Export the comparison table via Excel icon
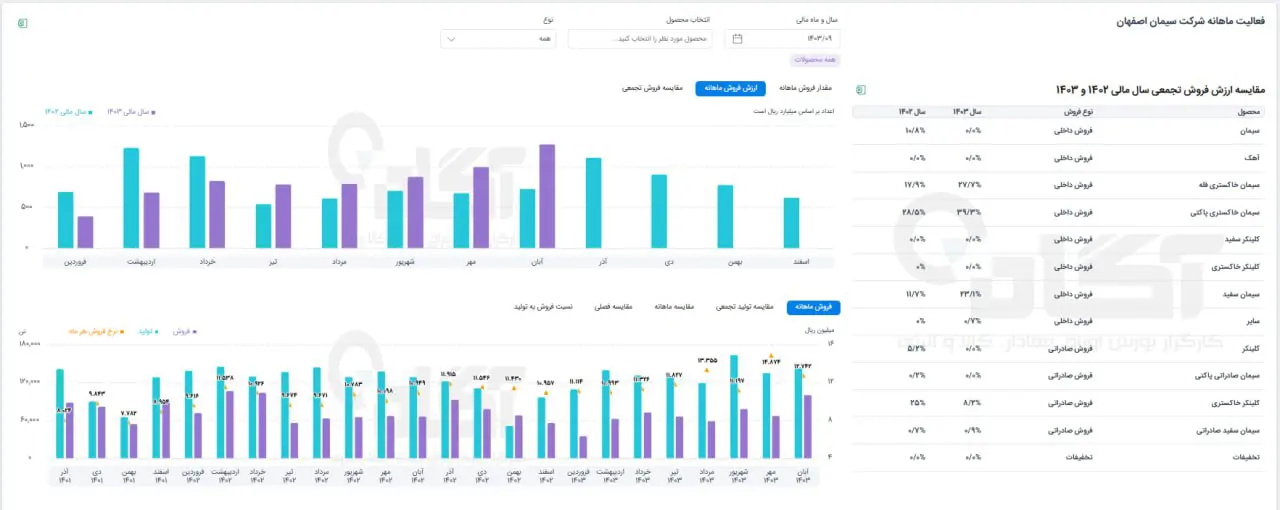The image size is (1280, 510). 861,89
